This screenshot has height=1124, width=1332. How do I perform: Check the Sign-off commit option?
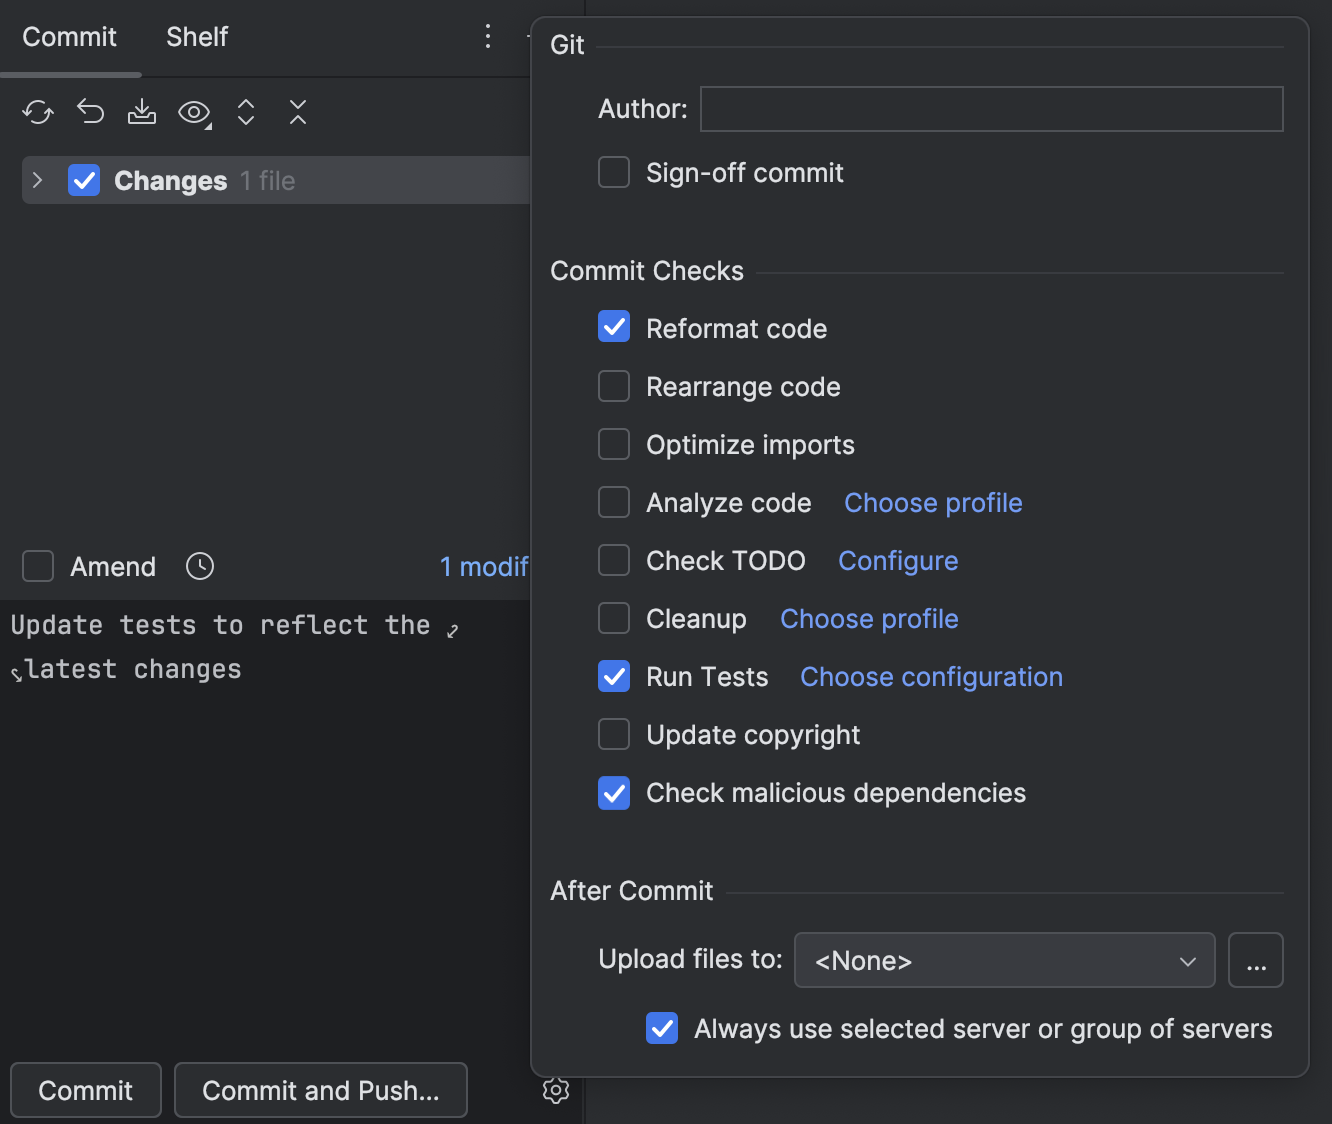(x=613, y=172)
